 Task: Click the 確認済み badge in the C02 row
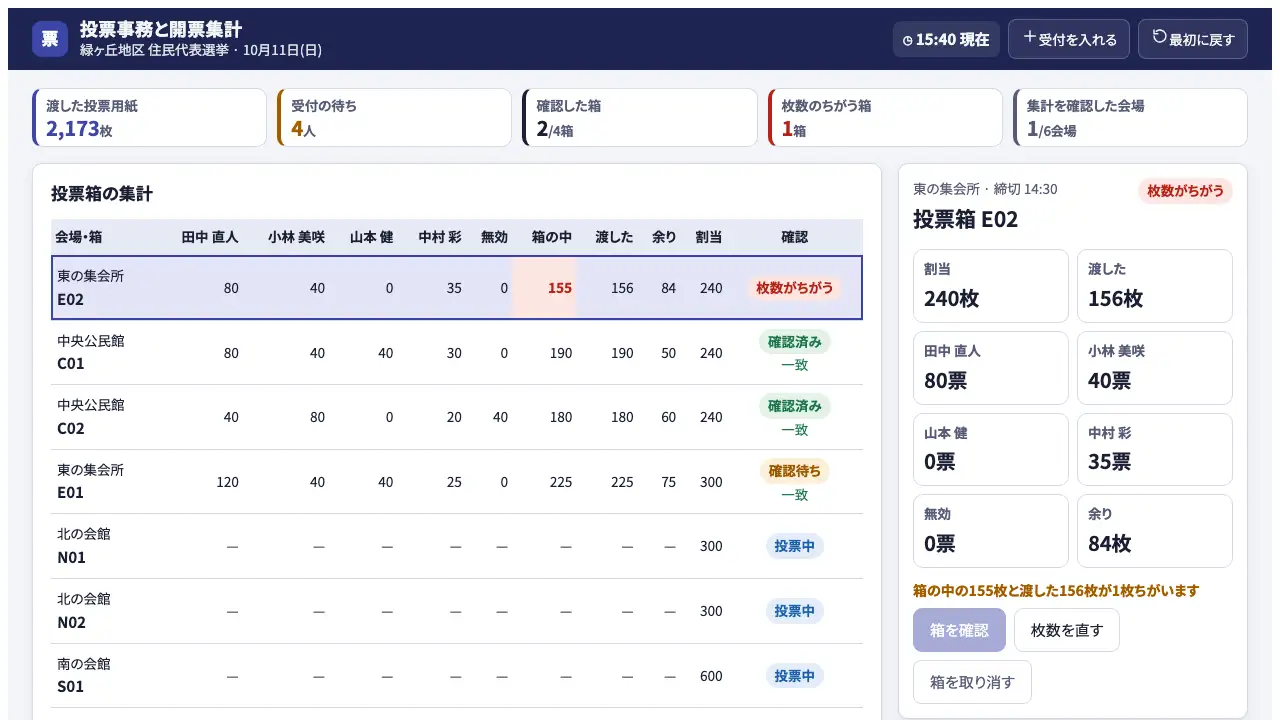tap(794, 406)
